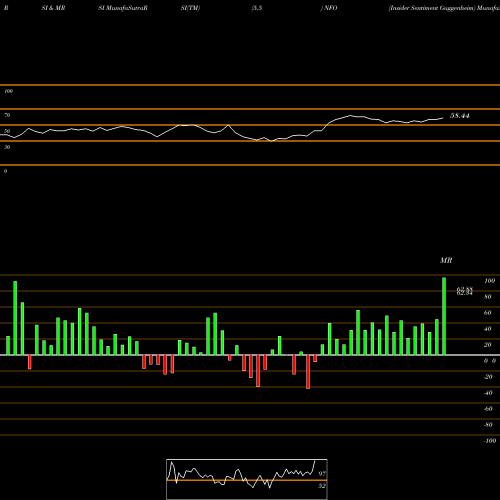Click the MR axis label 60
500x500 pixels.
point(488,313)
